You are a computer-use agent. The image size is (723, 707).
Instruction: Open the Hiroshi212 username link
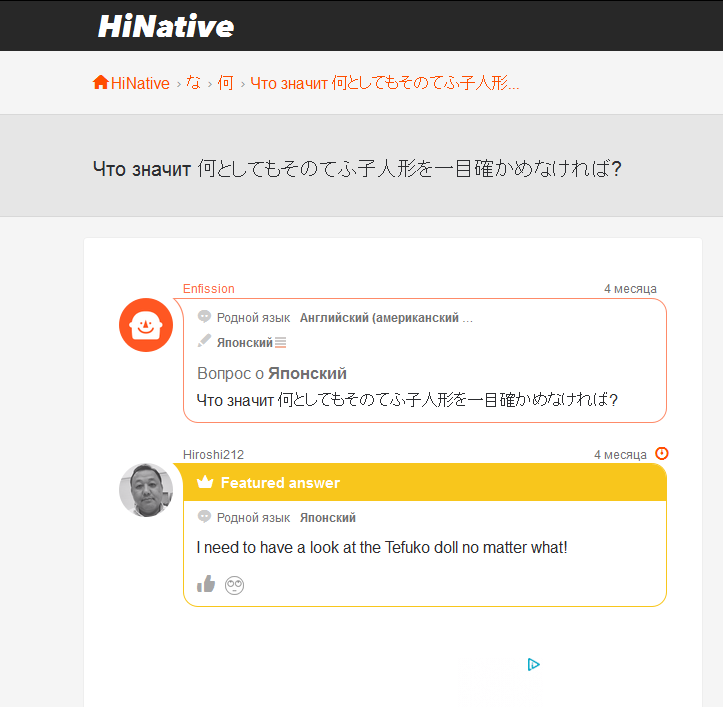point(213,455)
